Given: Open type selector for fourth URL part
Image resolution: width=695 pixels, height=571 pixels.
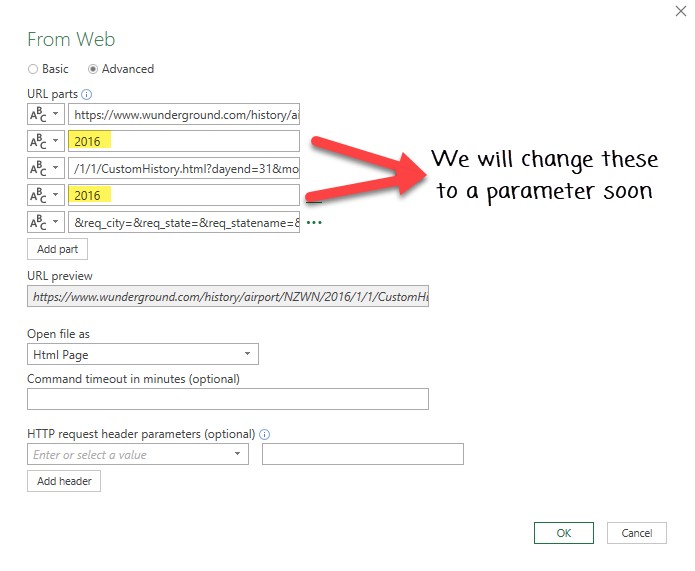Looking at the screenshot, I should point(45,195).
